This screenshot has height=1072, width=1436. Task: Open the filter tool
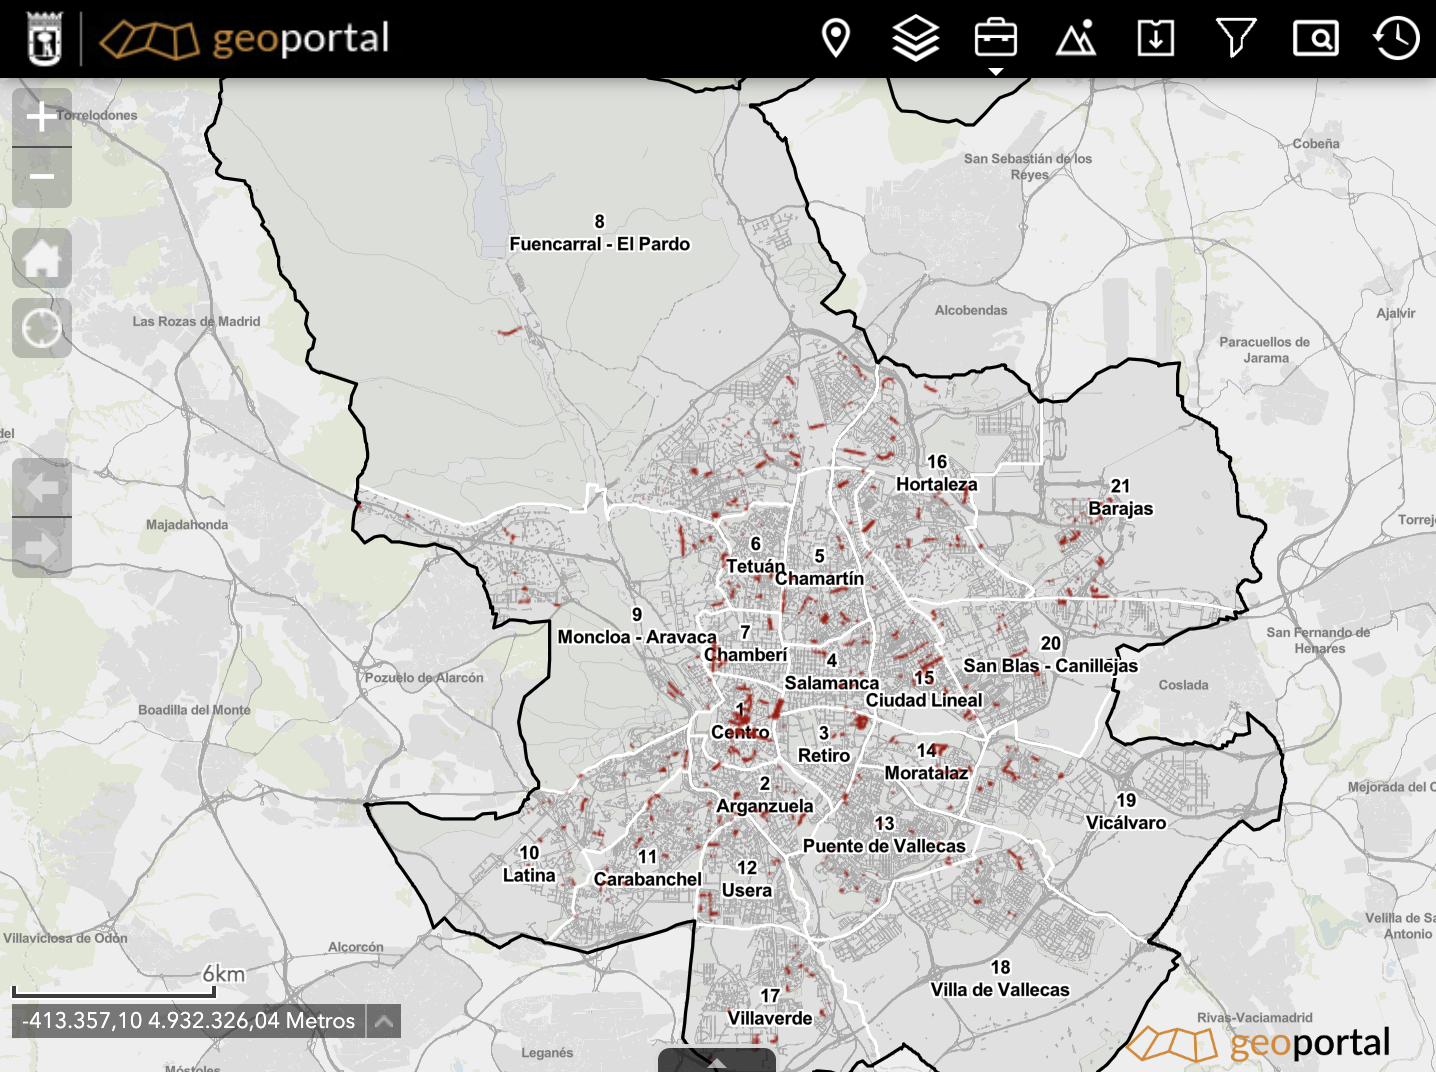click(x=1235, y=39)
